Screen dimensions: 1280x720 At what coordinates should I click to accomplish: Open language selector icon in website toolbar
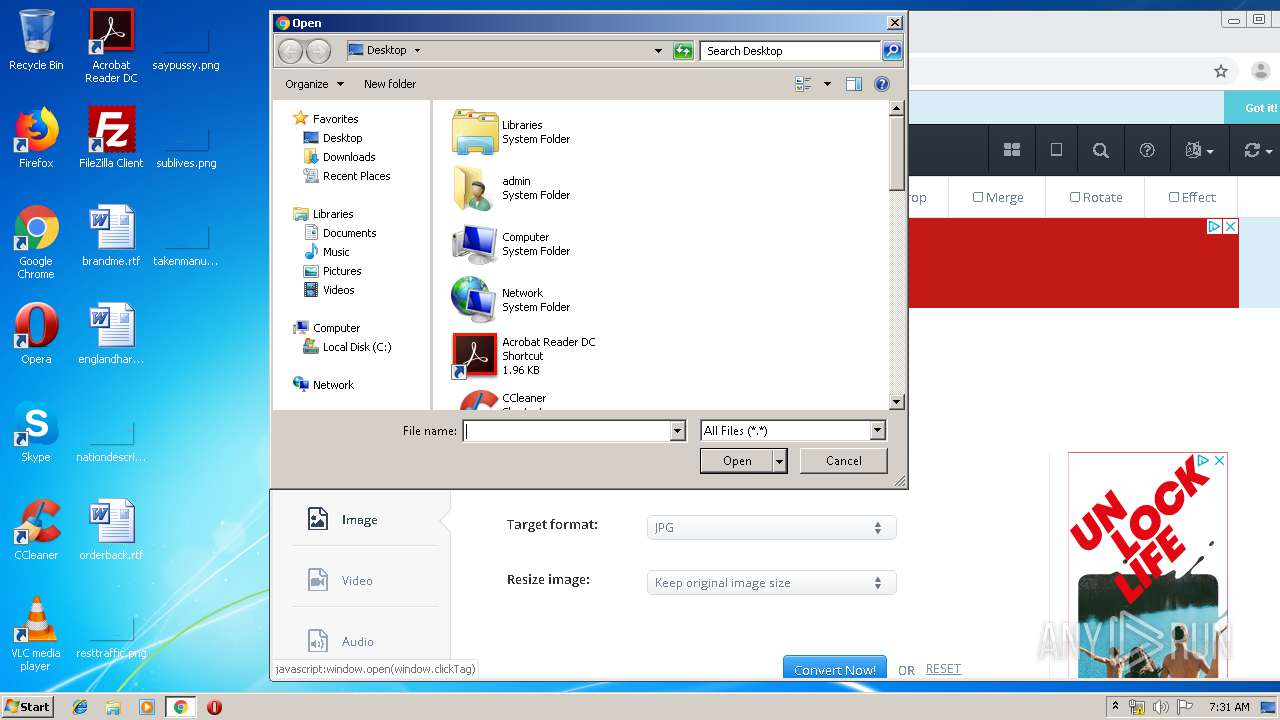(1198, 150)
